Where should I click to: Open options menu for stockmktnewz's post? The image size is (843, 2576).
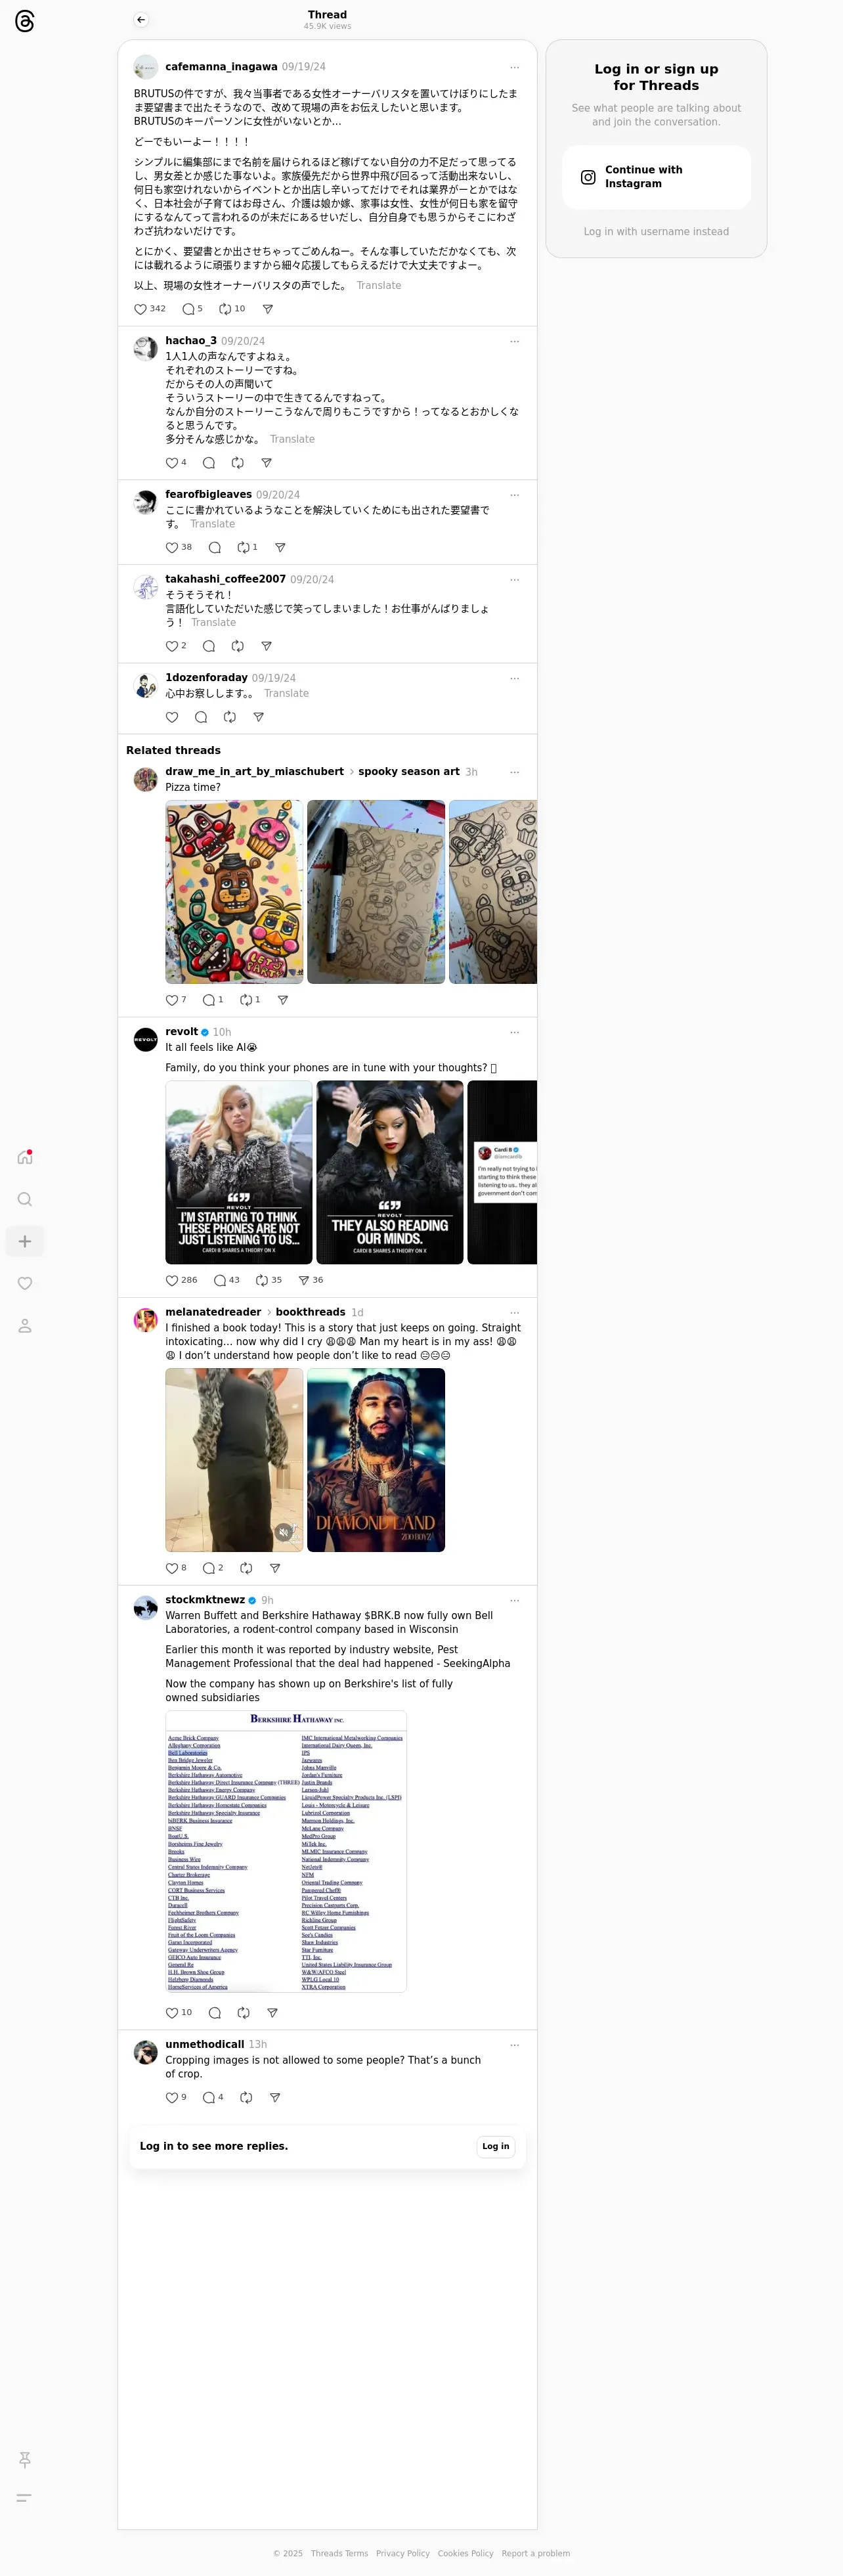515,1600
